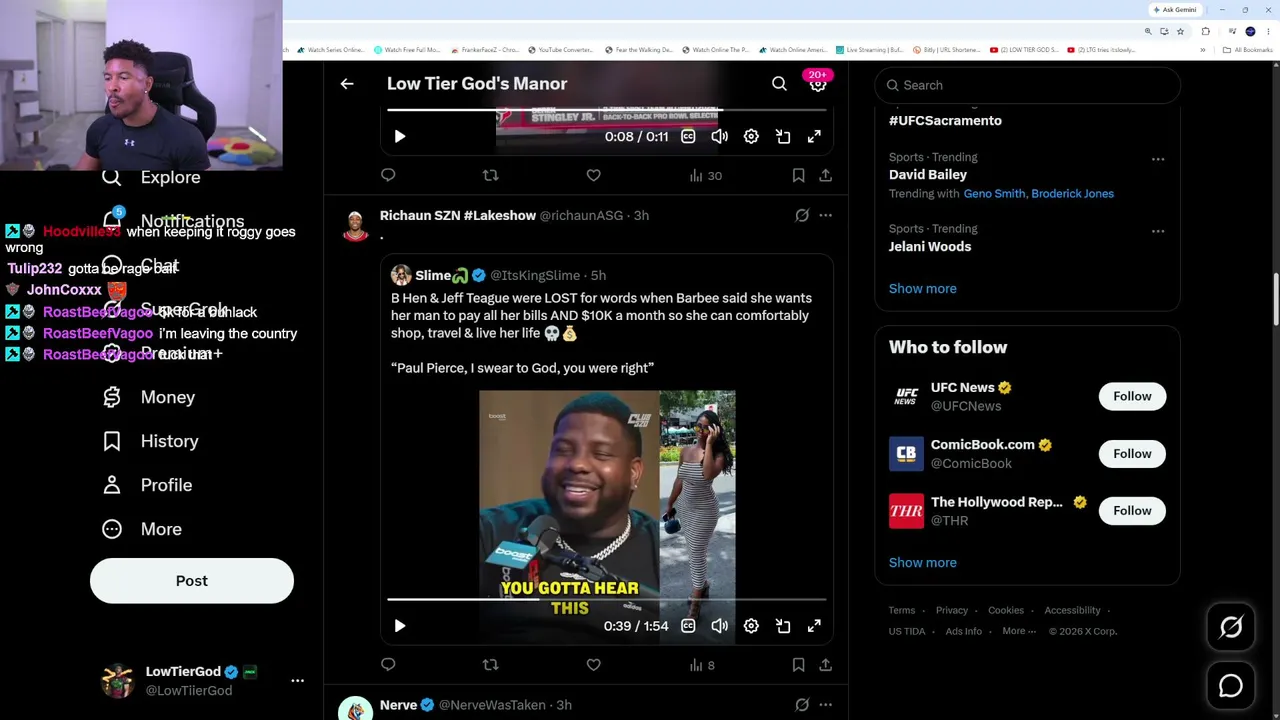Open the Grok floating button
Image resolution: width=1280 pixels, height=720 pixels.
pyautogui.click(x=1231, y=628)
